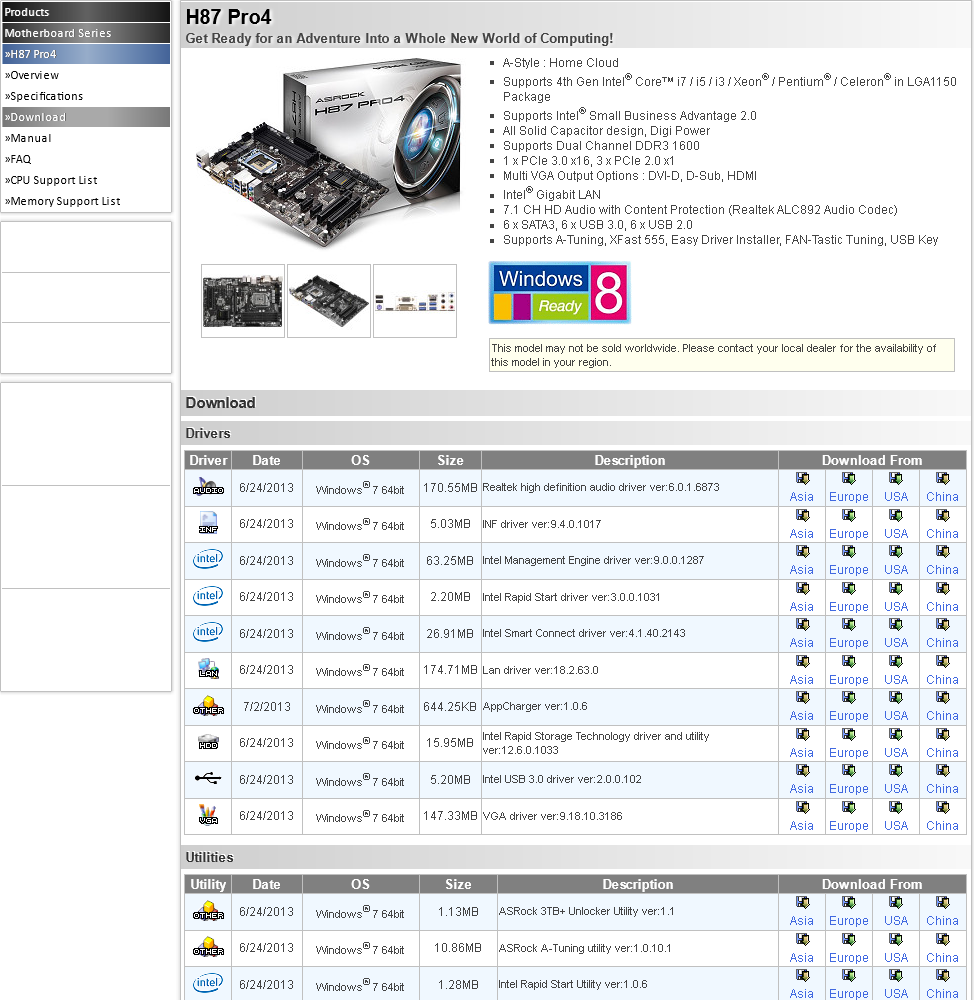Screen dimensions: 974x1000
Task: Click China download icon for Intel Rapid Start driver
Action: (942, 589)
